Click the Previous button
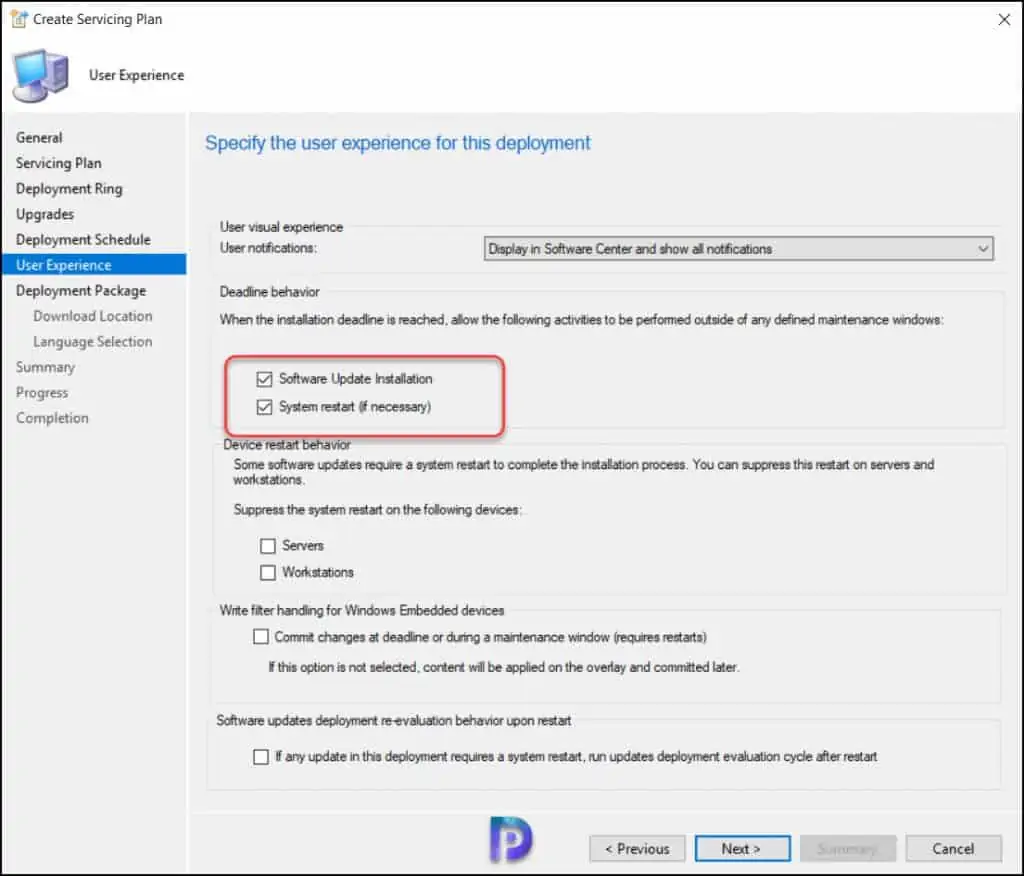Viewport: 1024px width, 876px height. click(637, 849)
